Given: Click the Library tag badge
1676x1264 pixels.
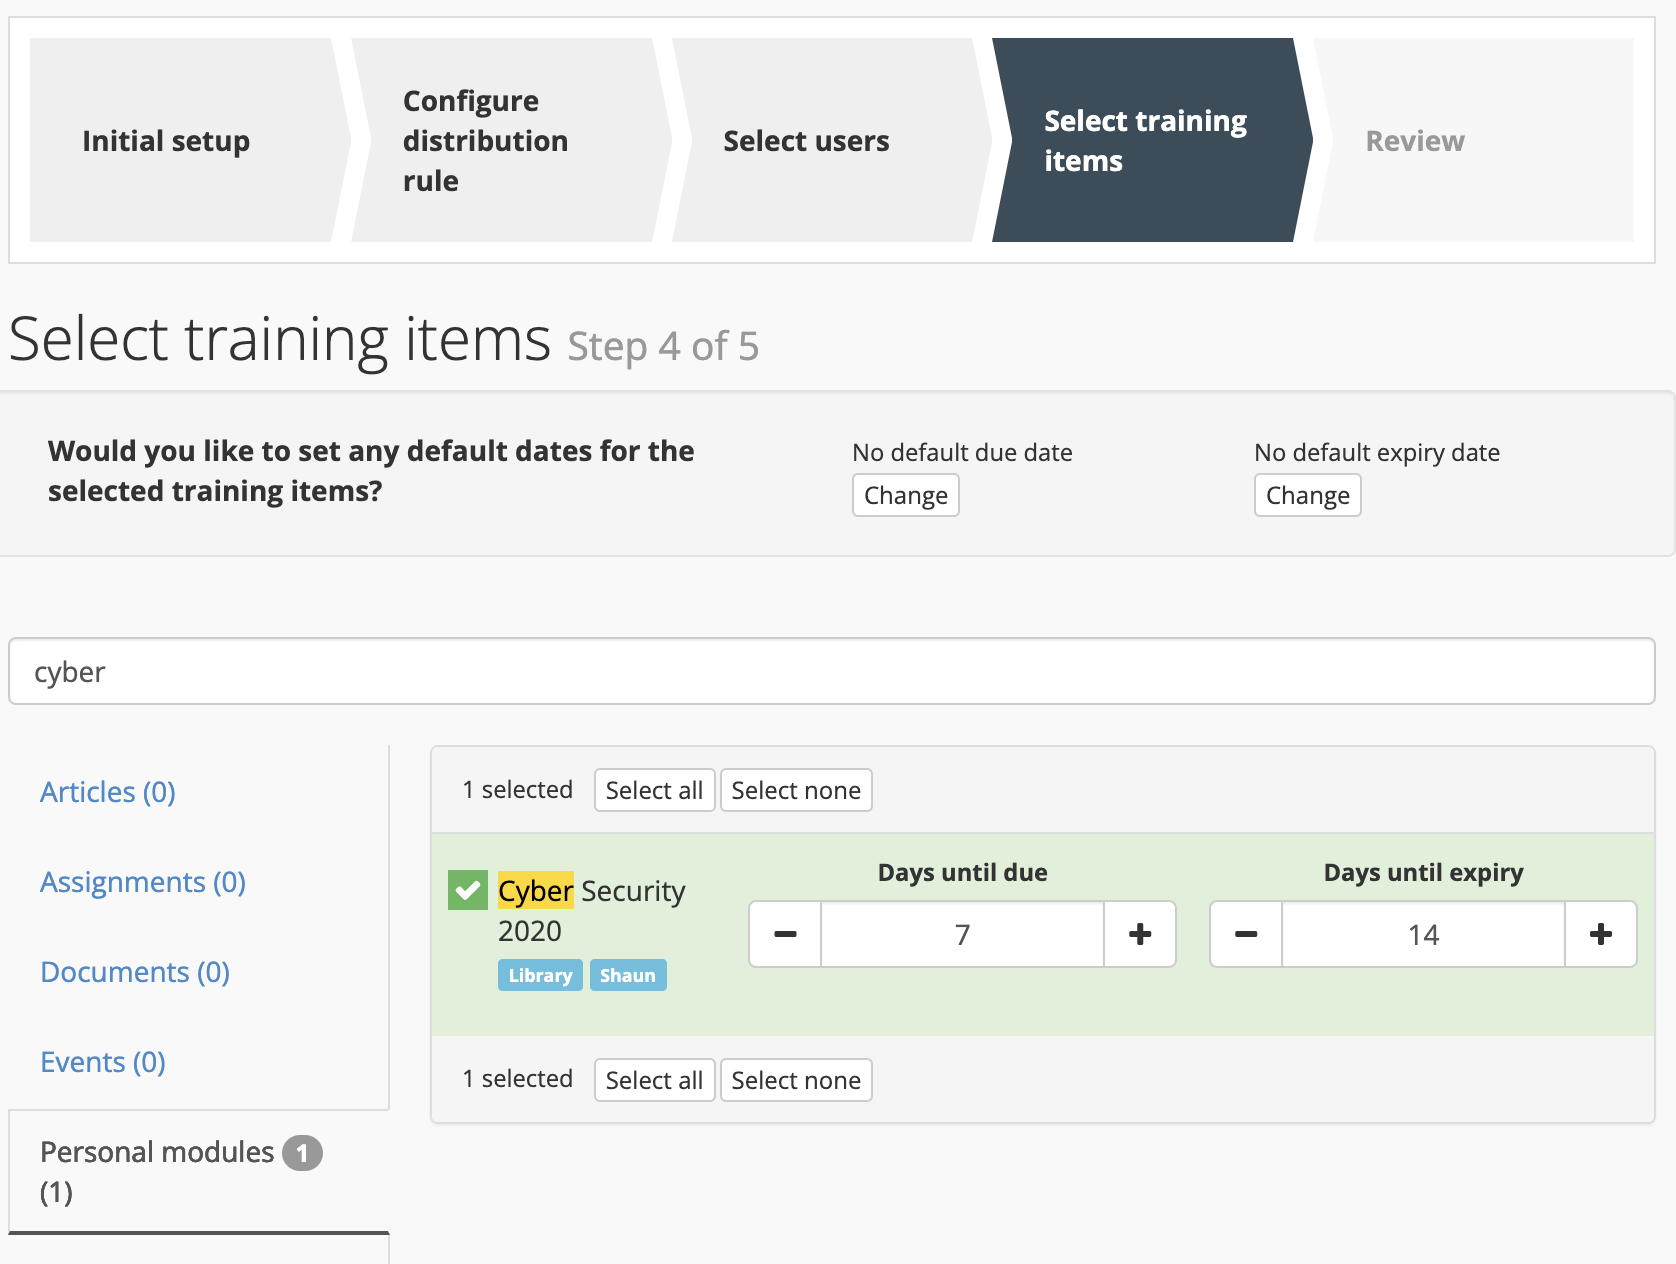Looking at the screenshot, I should [x=540, y=975].
